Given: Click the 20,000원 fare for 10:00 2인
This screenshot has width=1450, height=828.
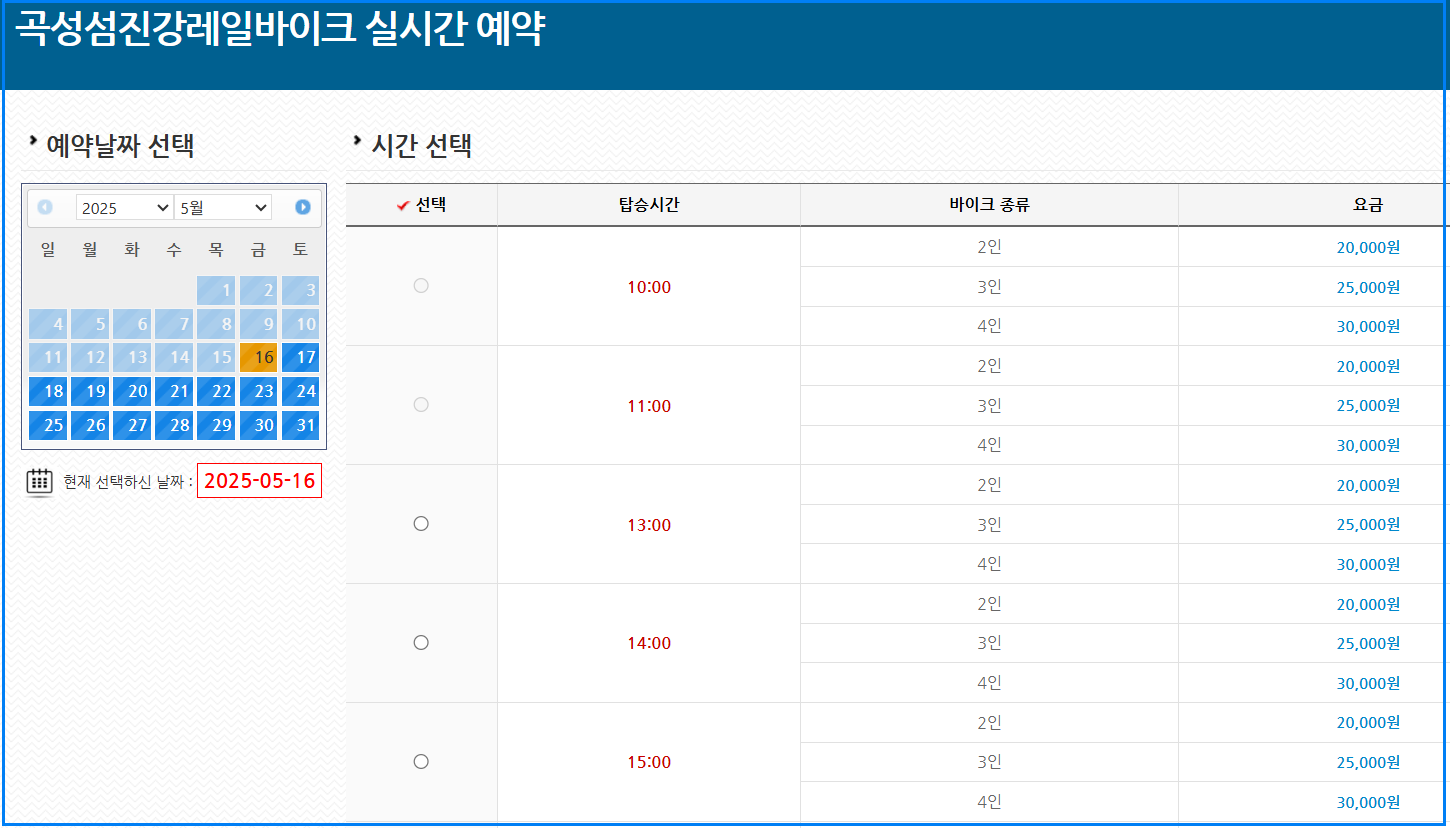Looking at the screenshot, I should pos(1368,246).
